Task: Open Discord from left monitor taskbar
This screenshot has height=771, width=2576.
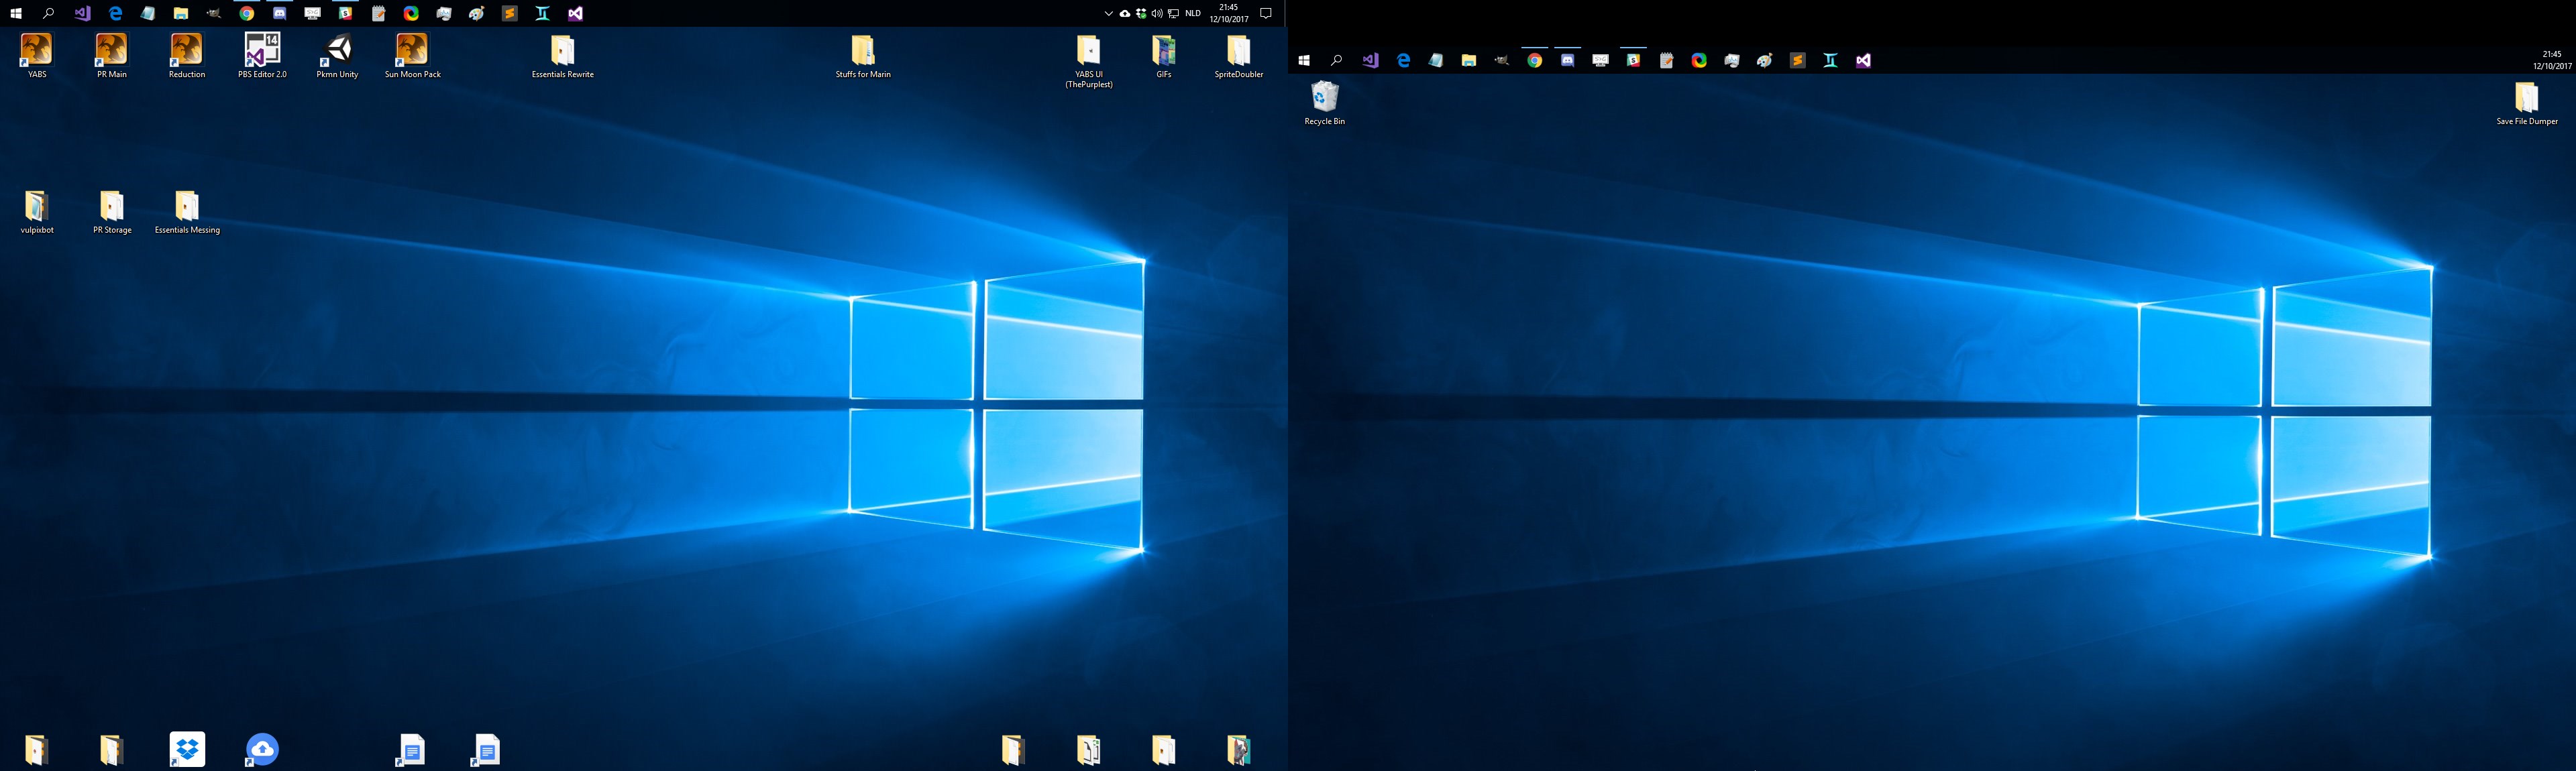Action: [x=280, y=14]
